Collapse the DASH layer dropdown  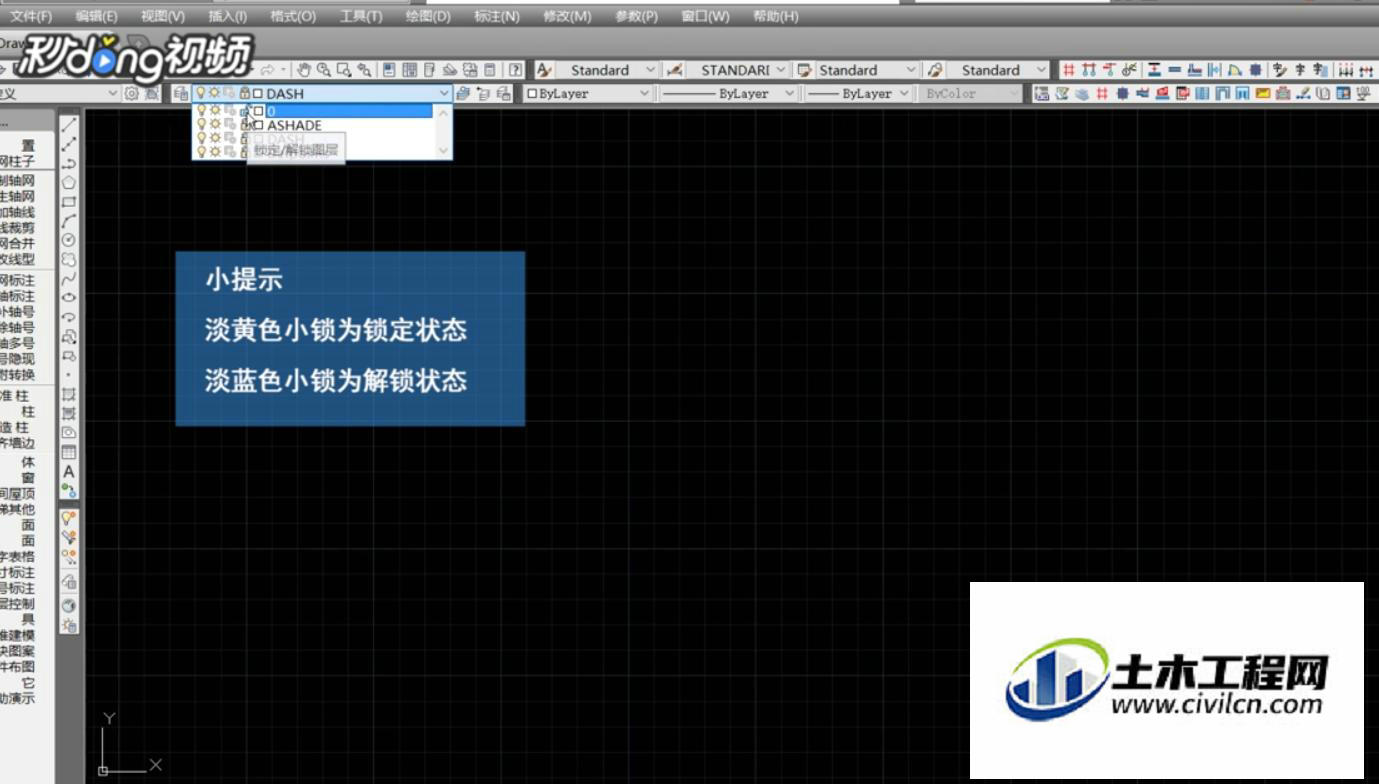coord(444,93)
